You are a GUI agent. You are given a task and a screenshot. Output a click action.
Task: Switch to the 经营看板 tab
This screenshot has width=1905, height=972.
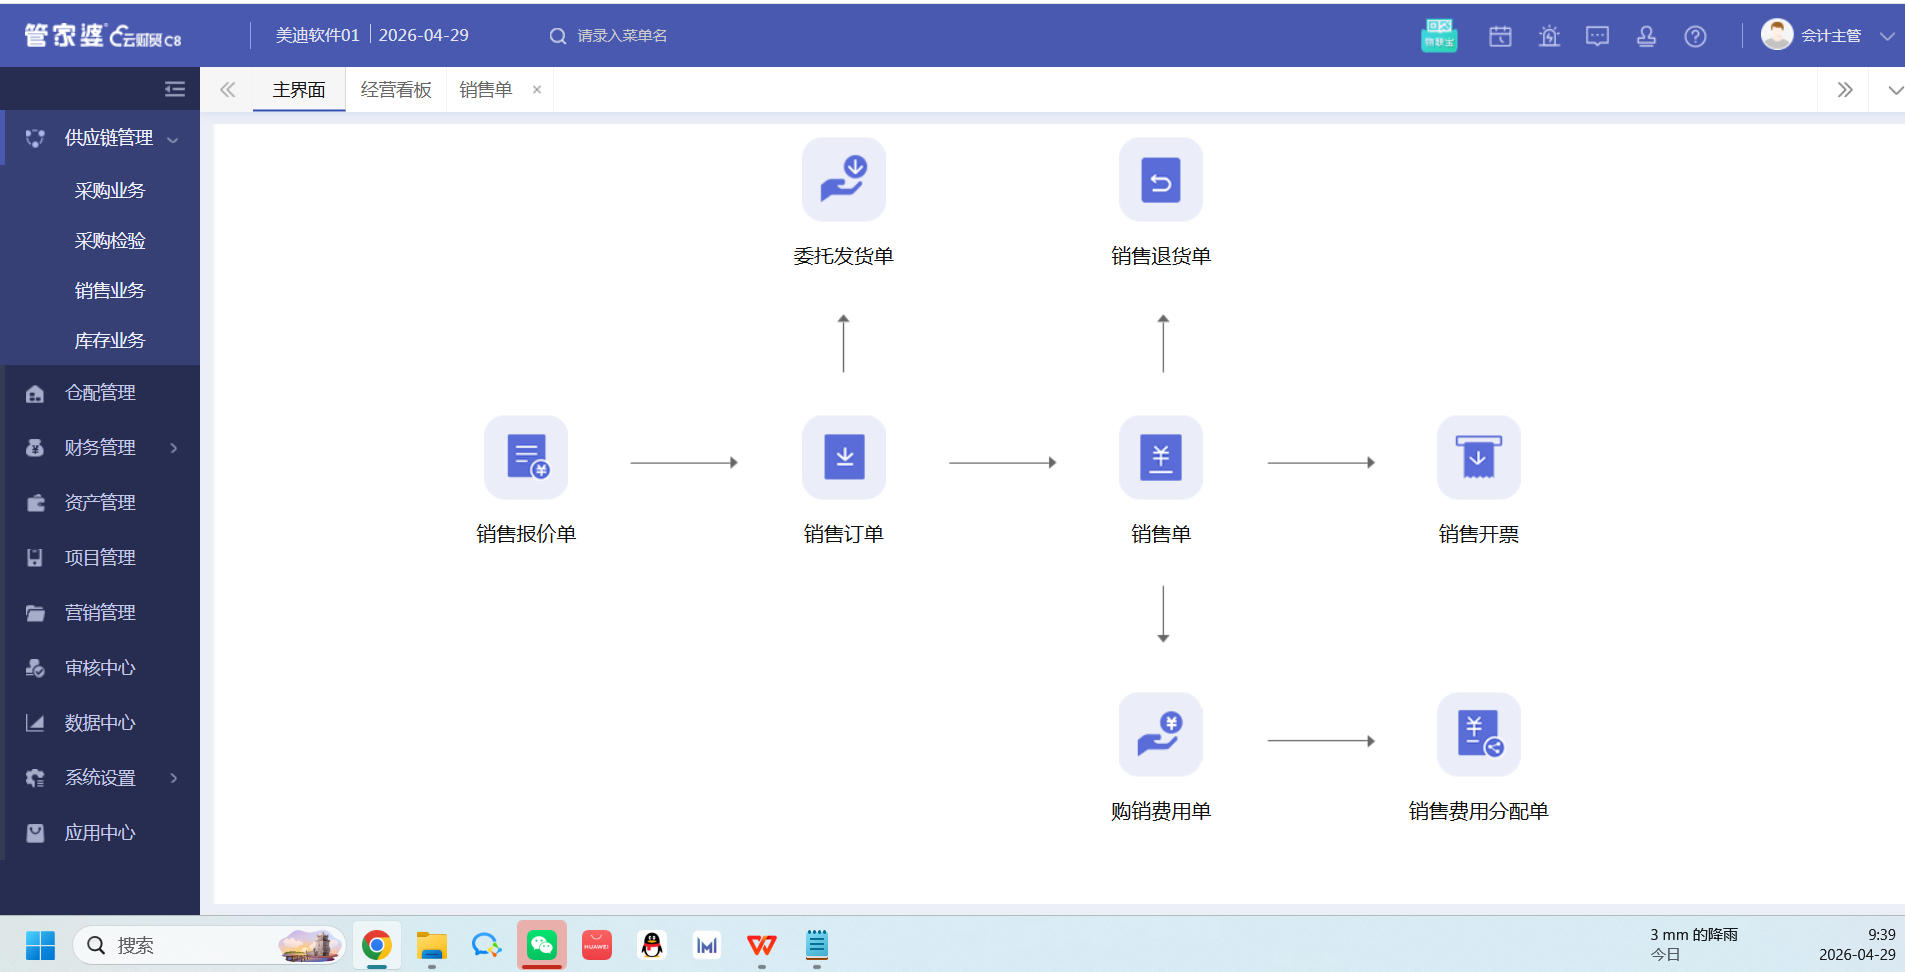coord(396,90)
